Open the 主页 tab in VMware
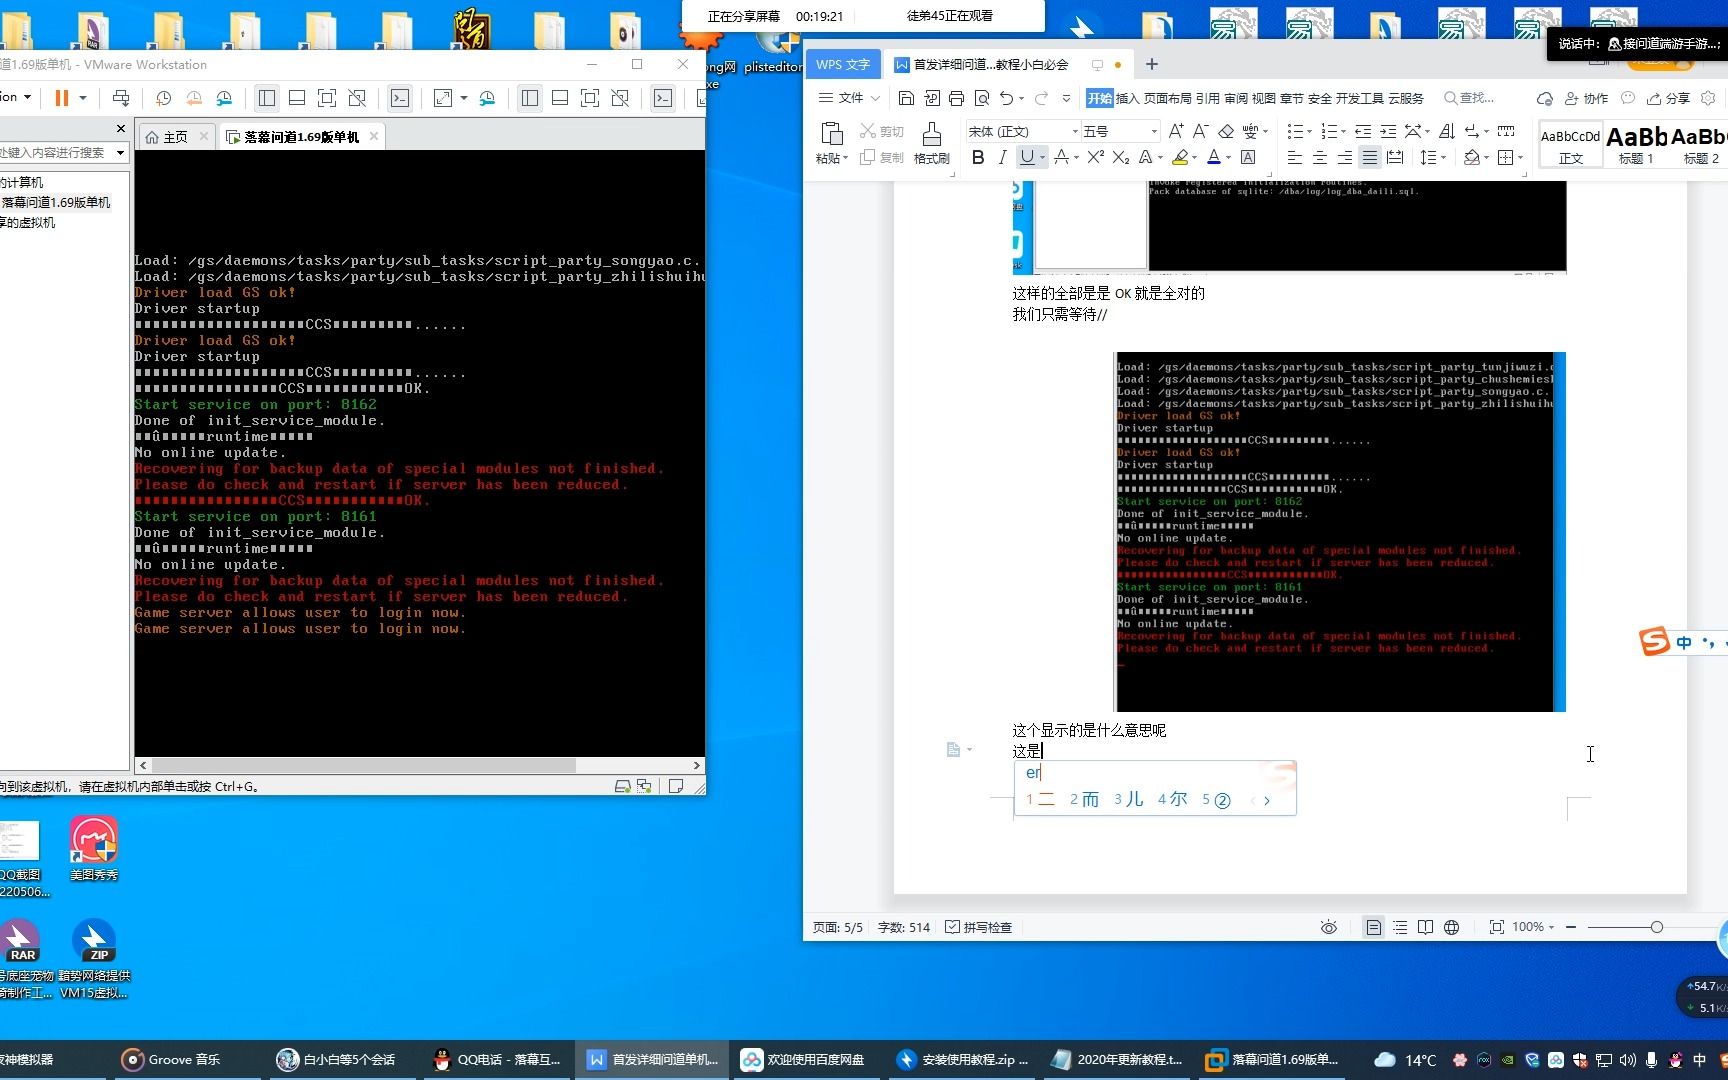 pos(175,137)
